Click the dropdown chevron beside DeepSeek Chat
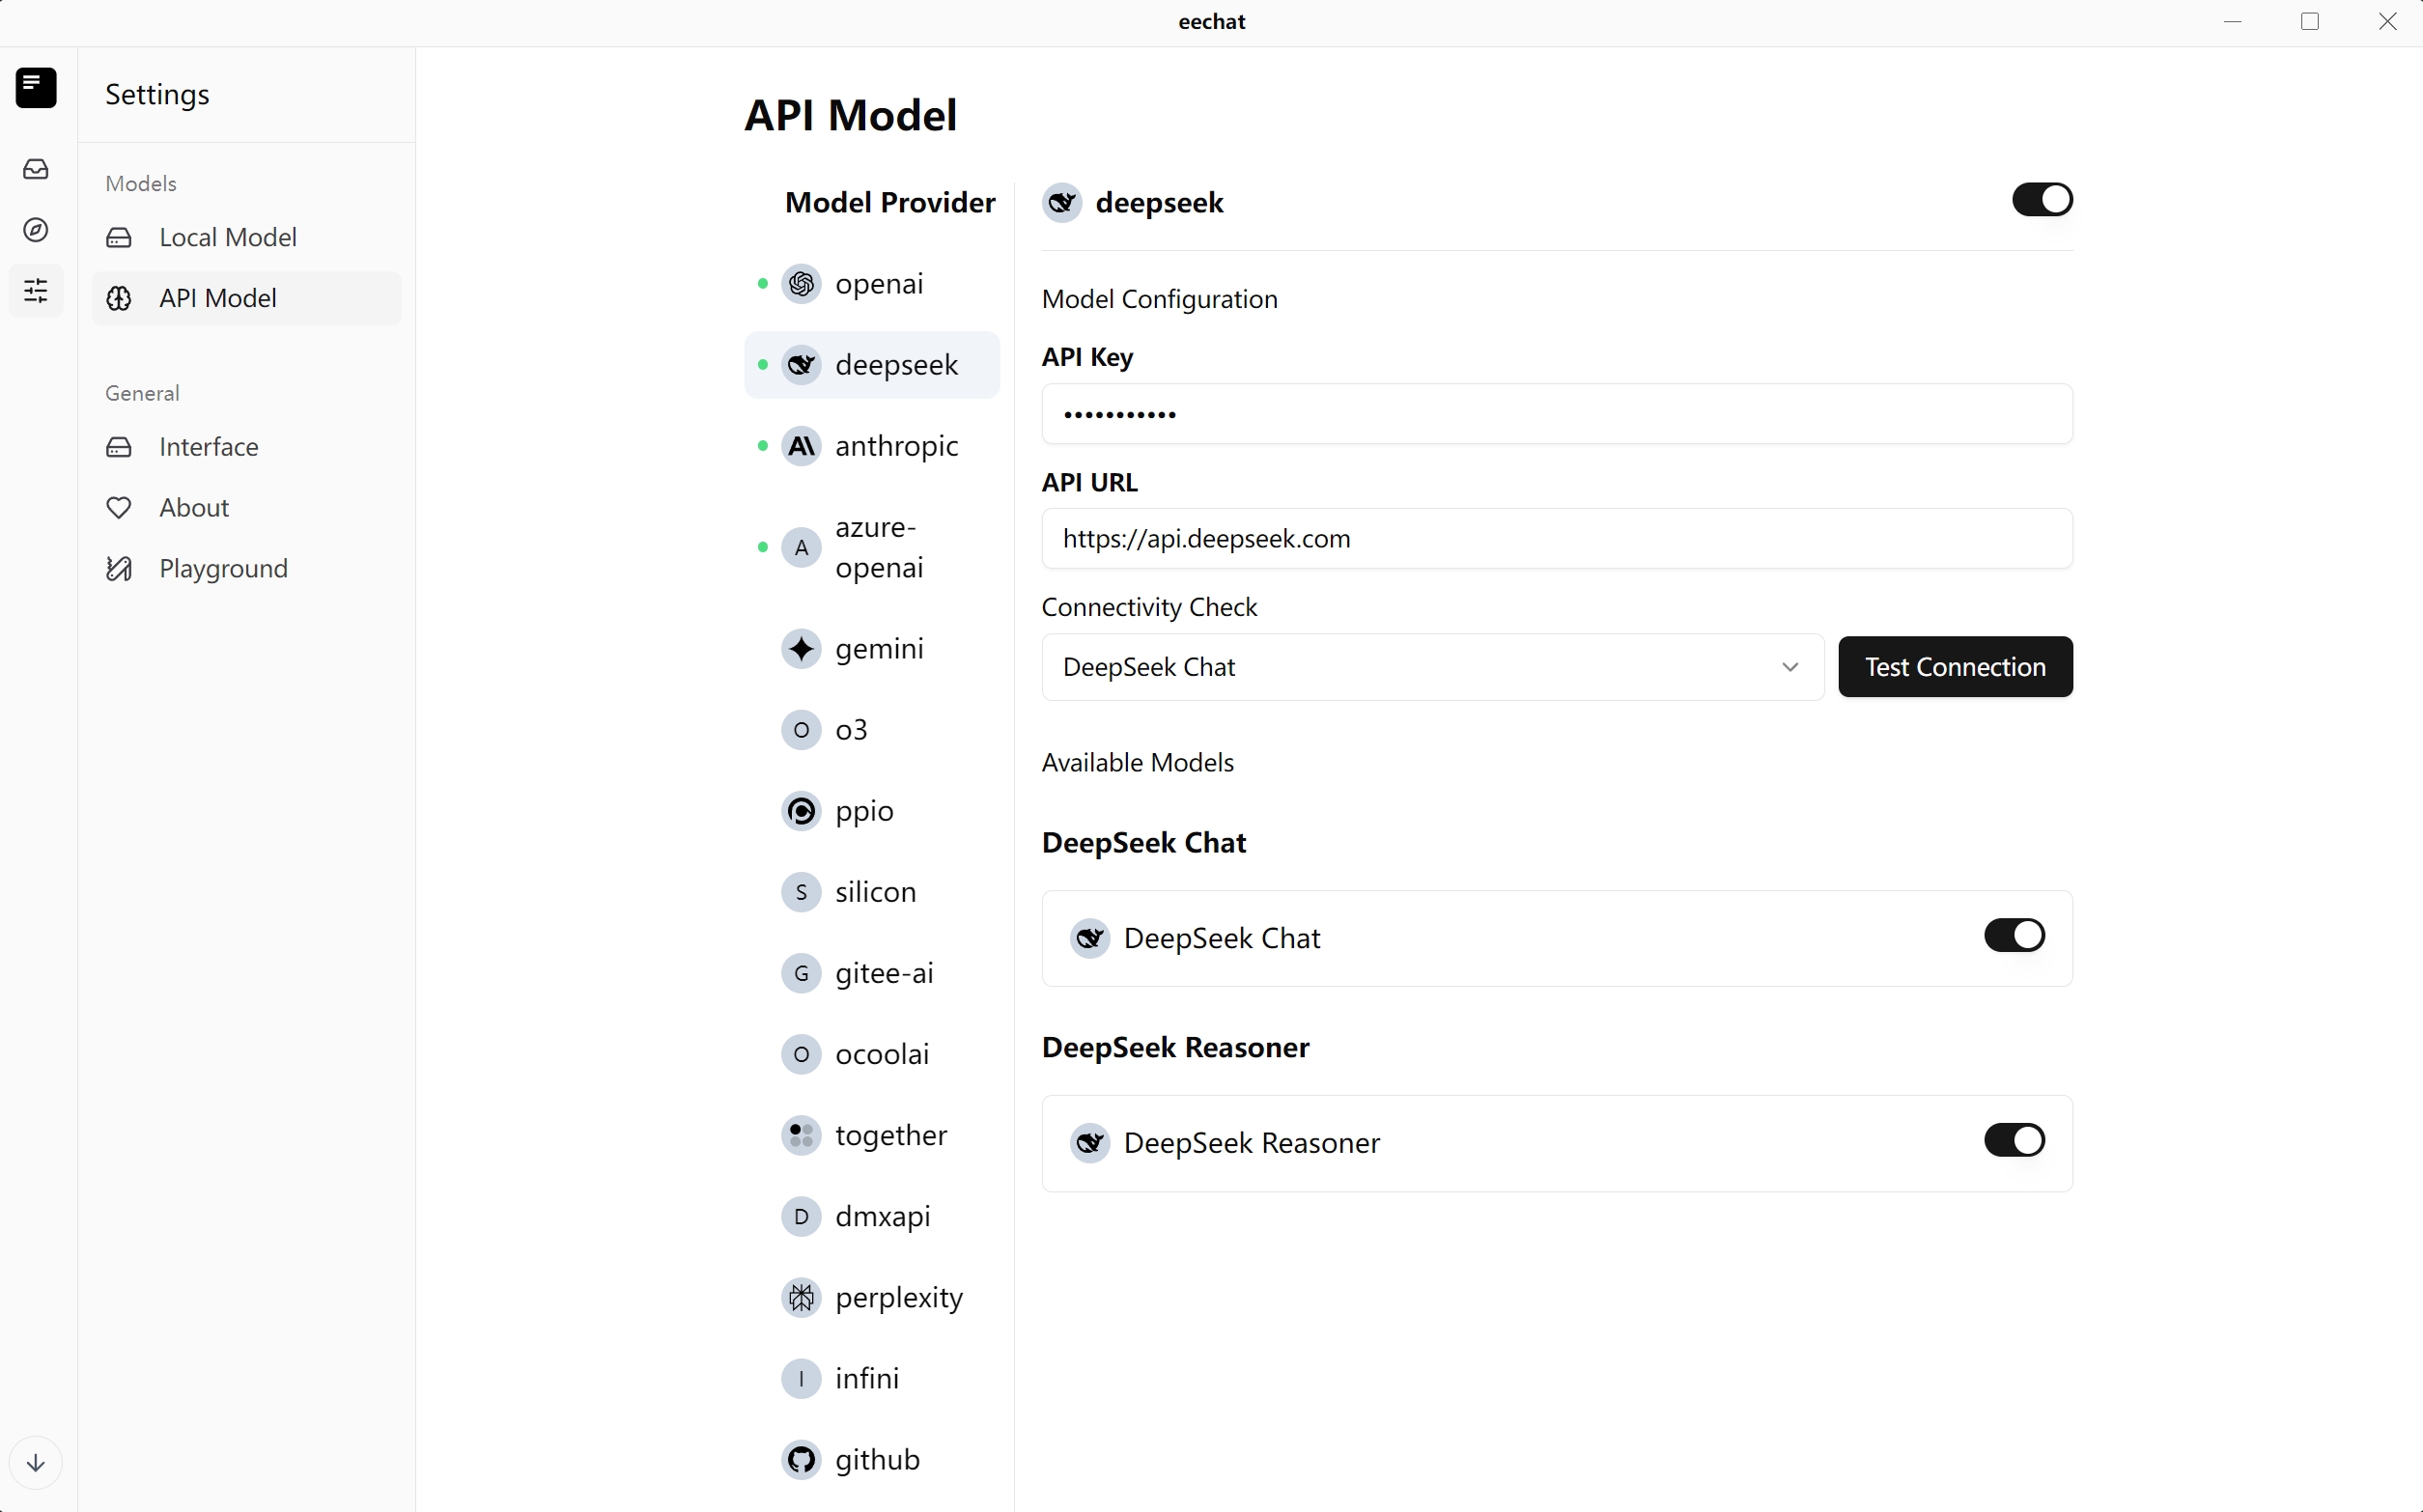This screenshot has width=2423, height=1512. click(x=1789, y=667)
